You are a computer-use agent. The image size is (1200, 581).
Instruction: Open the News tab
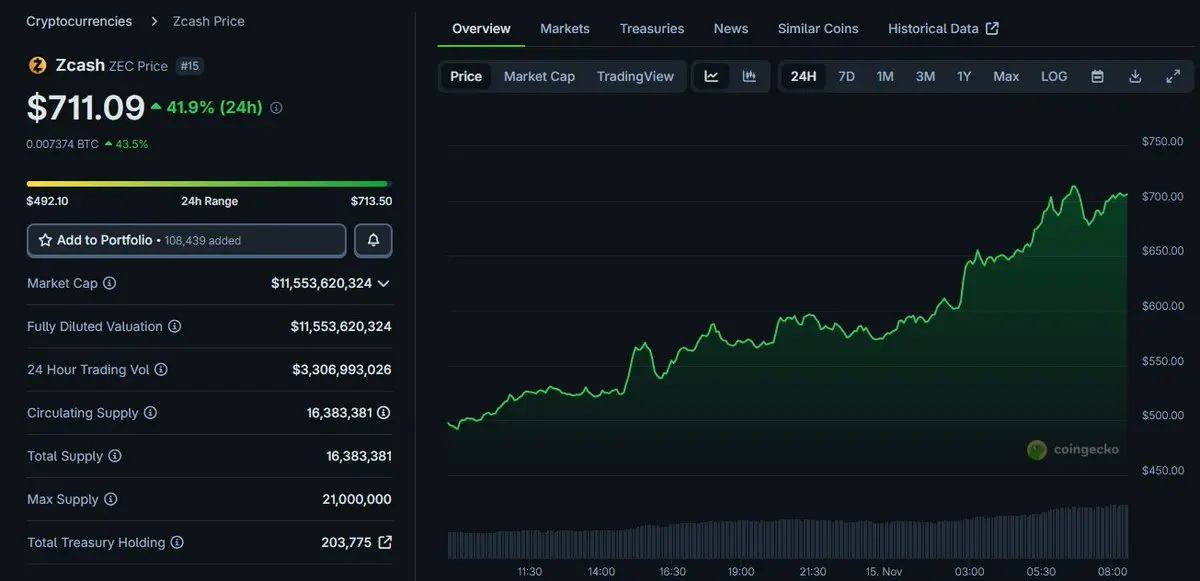pyautogui.click(x=731, y=28)
